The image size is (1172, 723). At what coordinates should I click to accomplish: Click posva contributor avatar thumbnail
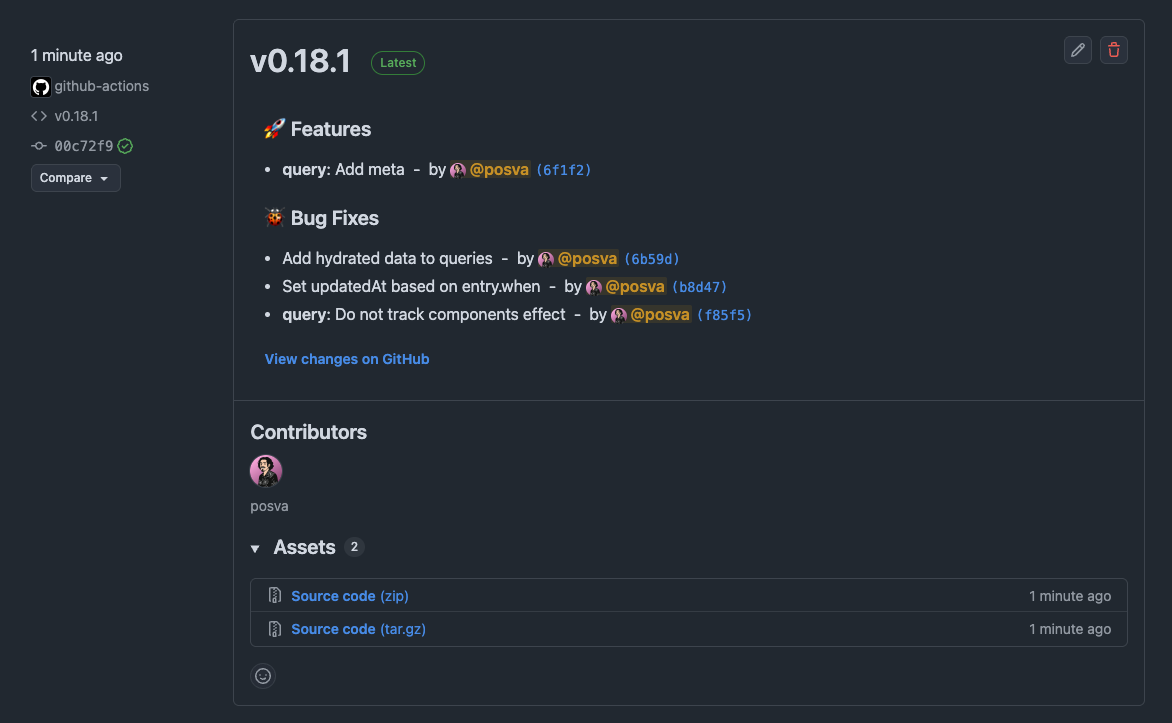266,471
